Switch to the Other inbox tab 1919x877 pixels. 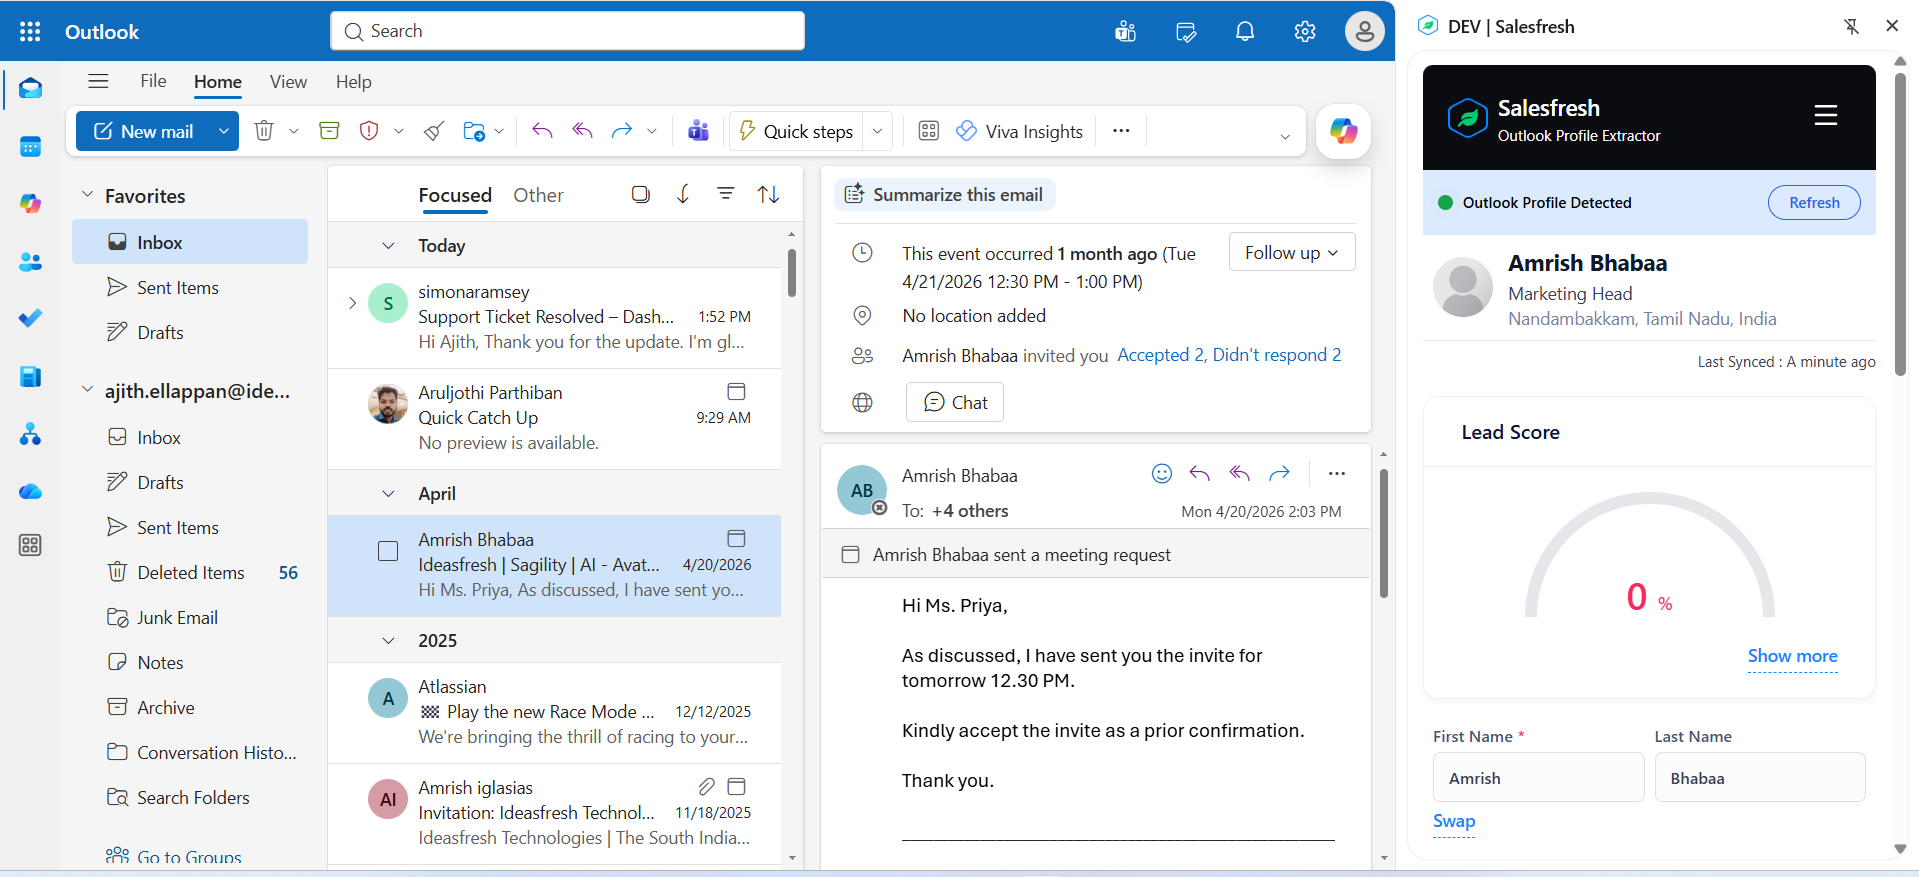click(x=538, y=195)
